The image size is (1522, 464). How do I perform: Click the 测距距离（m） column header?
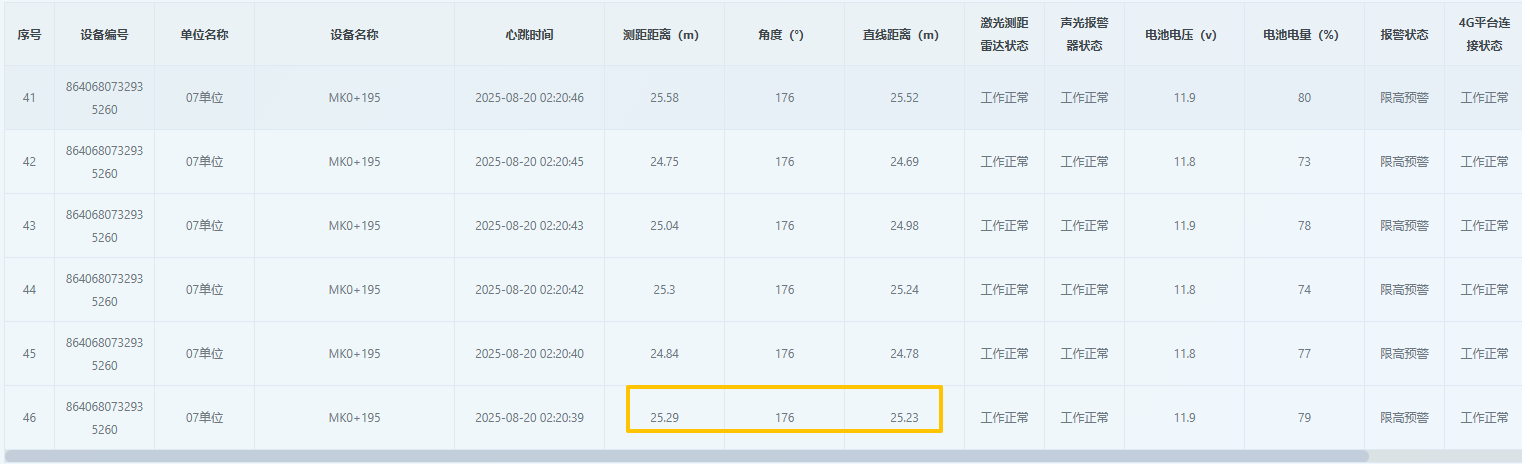click(x=664, y=34)
